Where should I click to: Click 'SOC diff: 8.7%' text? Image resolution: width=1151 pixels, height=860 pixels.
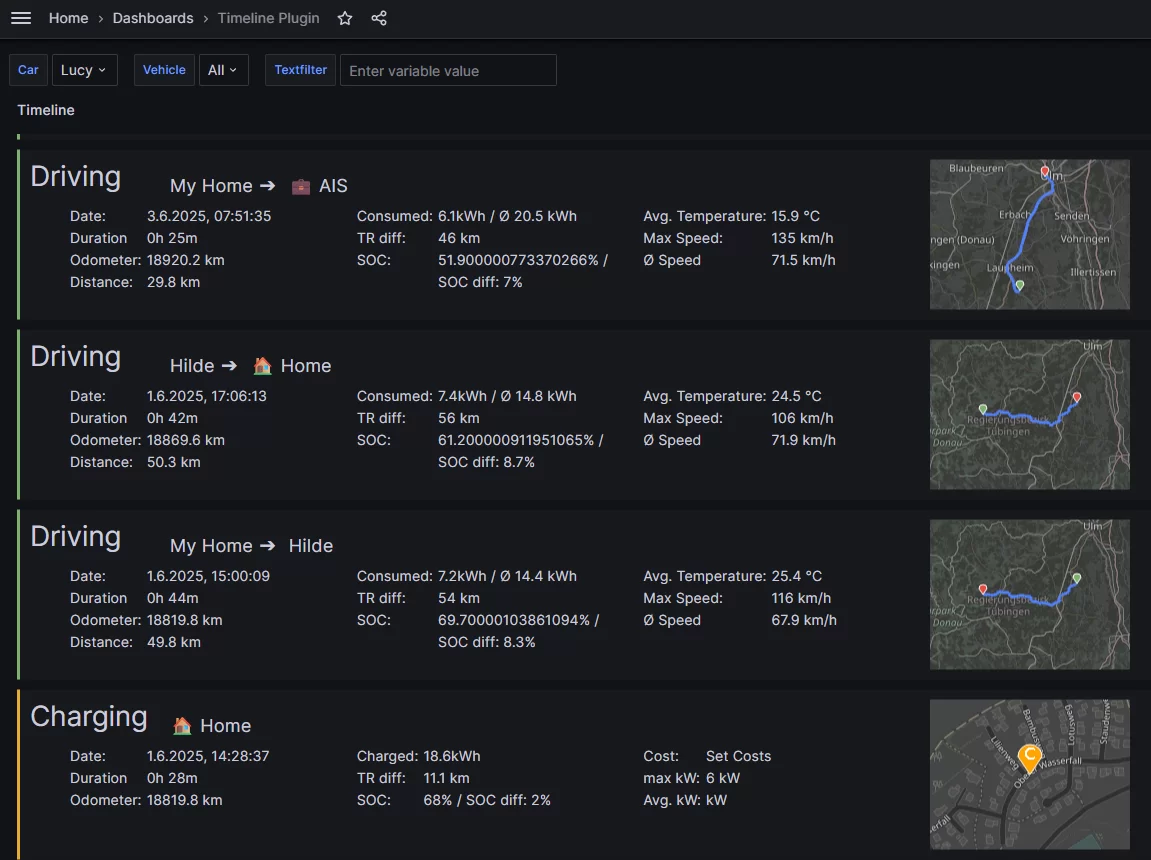(486, 462)
